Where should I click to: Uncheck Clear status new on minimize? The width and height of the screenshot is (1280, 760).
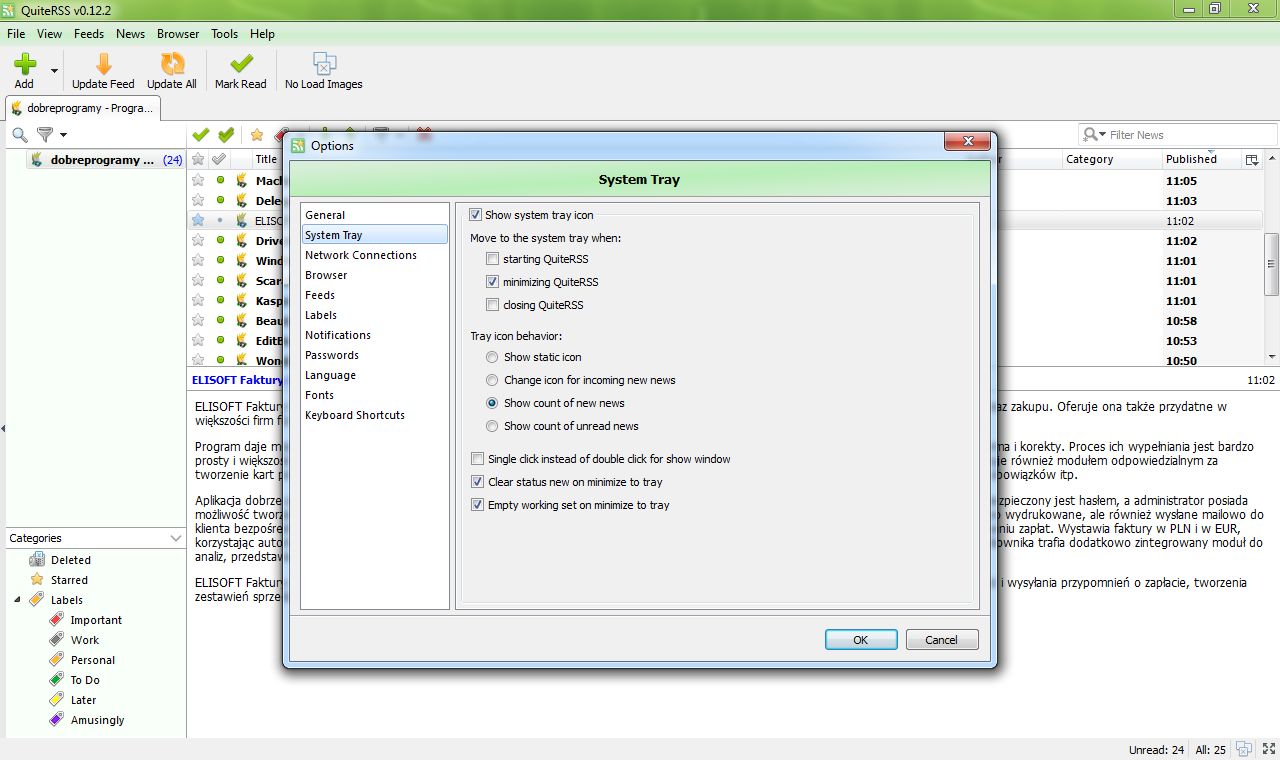(x=477, y=482)
